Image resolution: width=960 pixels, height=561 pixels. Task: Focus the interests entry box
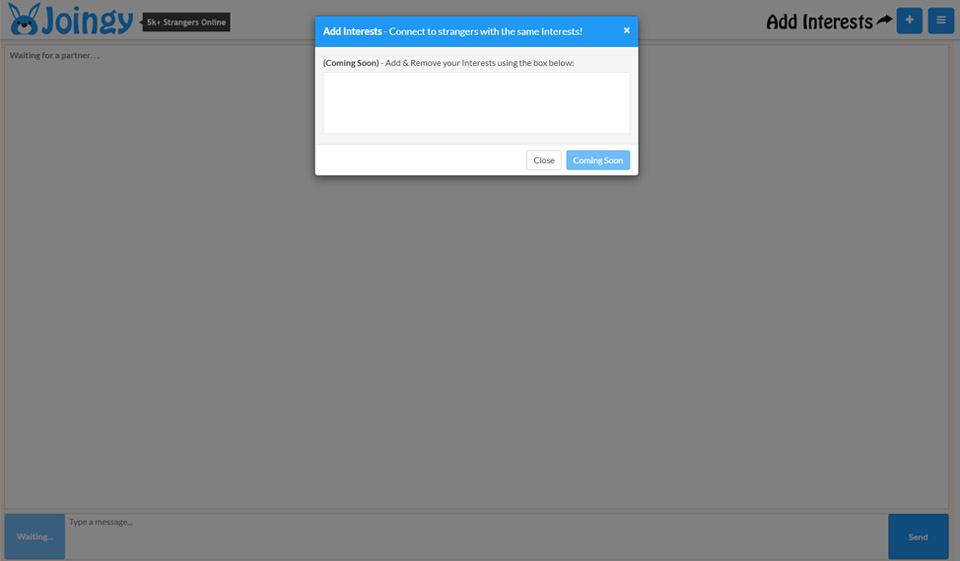(476, 102)
